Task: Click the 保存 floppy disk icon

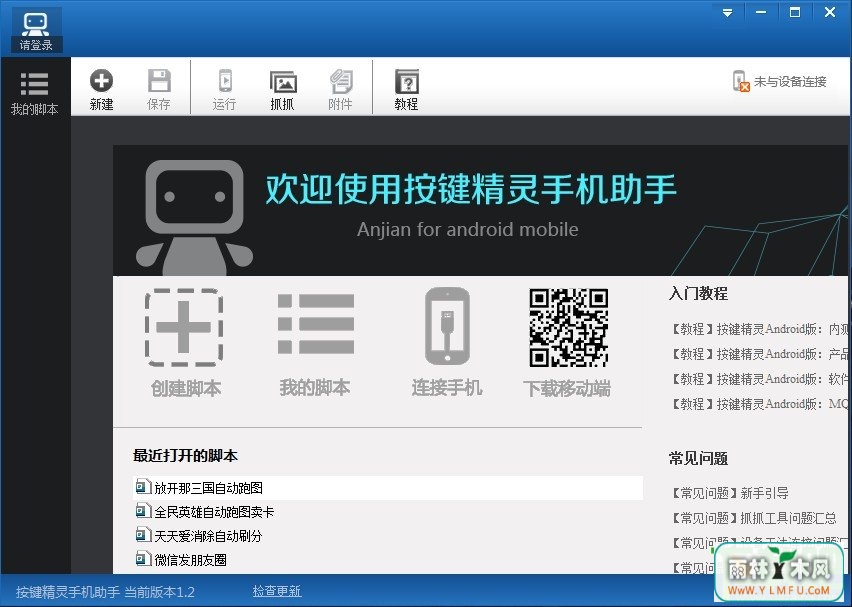Action: point(159,90)
